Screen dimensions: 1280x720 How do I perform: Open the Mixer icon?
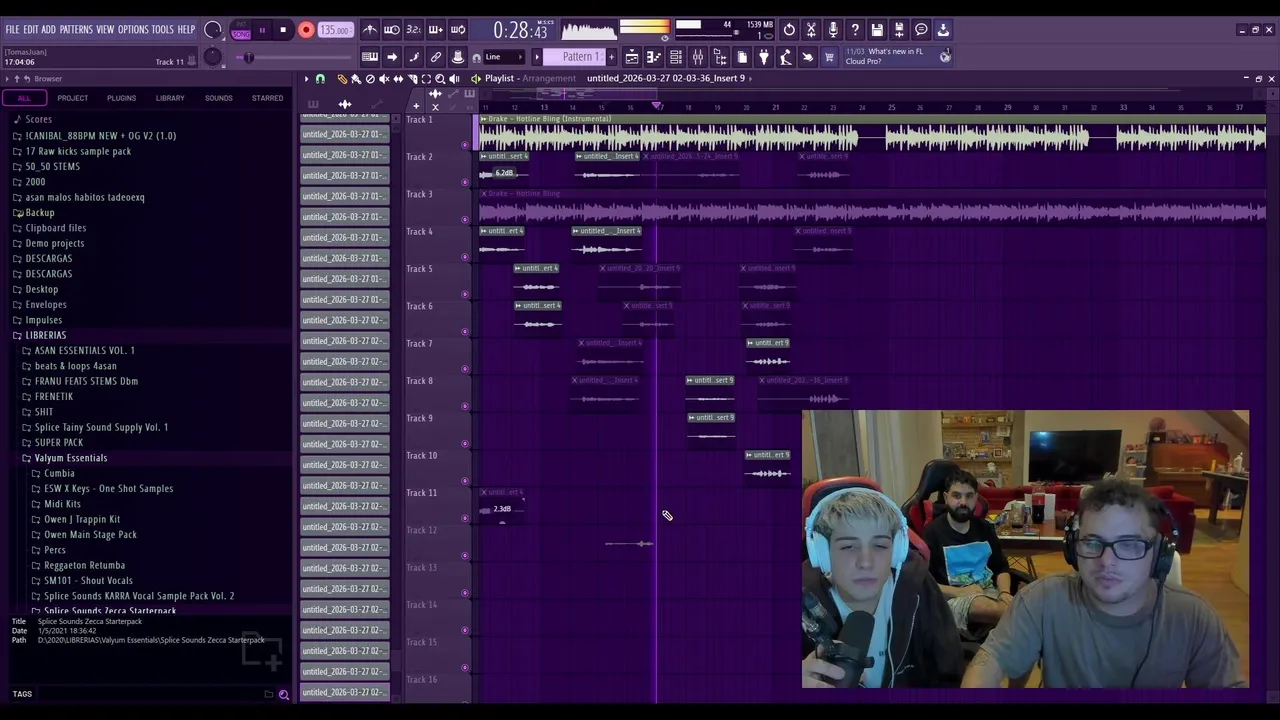pos(698,57)
